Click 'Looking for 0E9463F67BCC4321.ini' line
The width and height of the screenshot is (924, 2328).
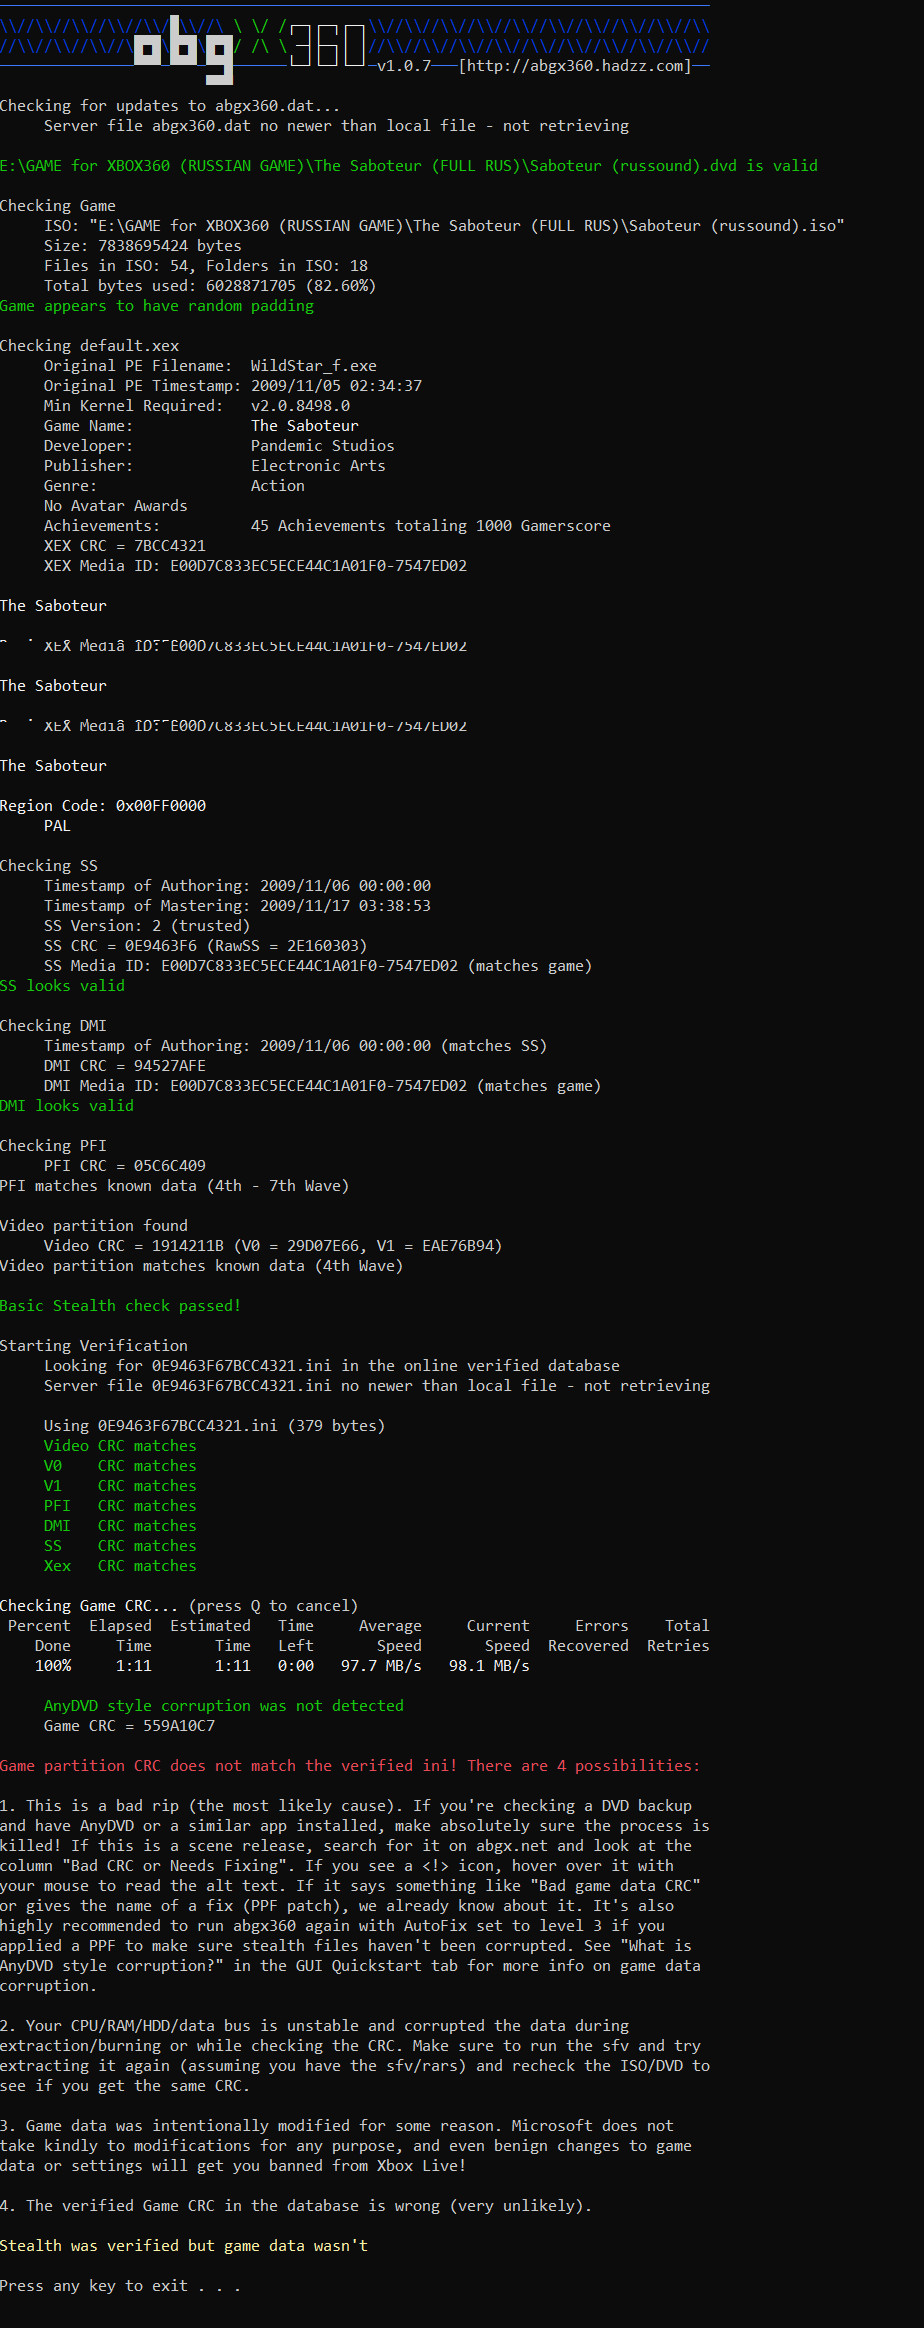pos(332,1366)
